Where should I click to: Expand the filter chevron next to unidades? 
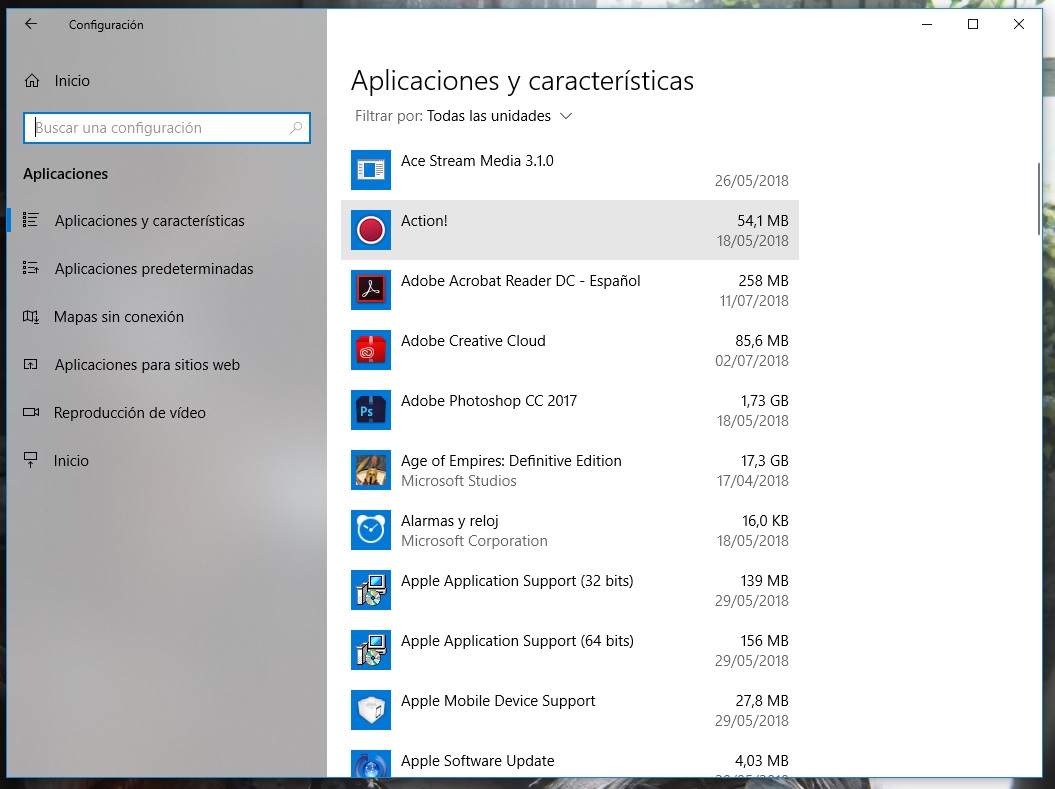[x=566, y=116]
